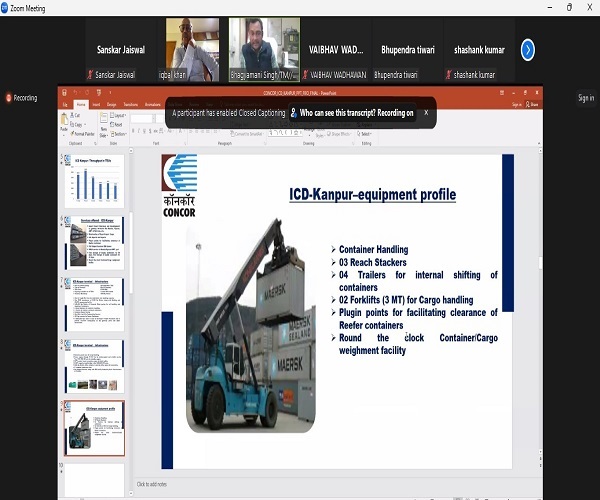Select slide 6 thumbnail in slide panel

click(94, 243)
